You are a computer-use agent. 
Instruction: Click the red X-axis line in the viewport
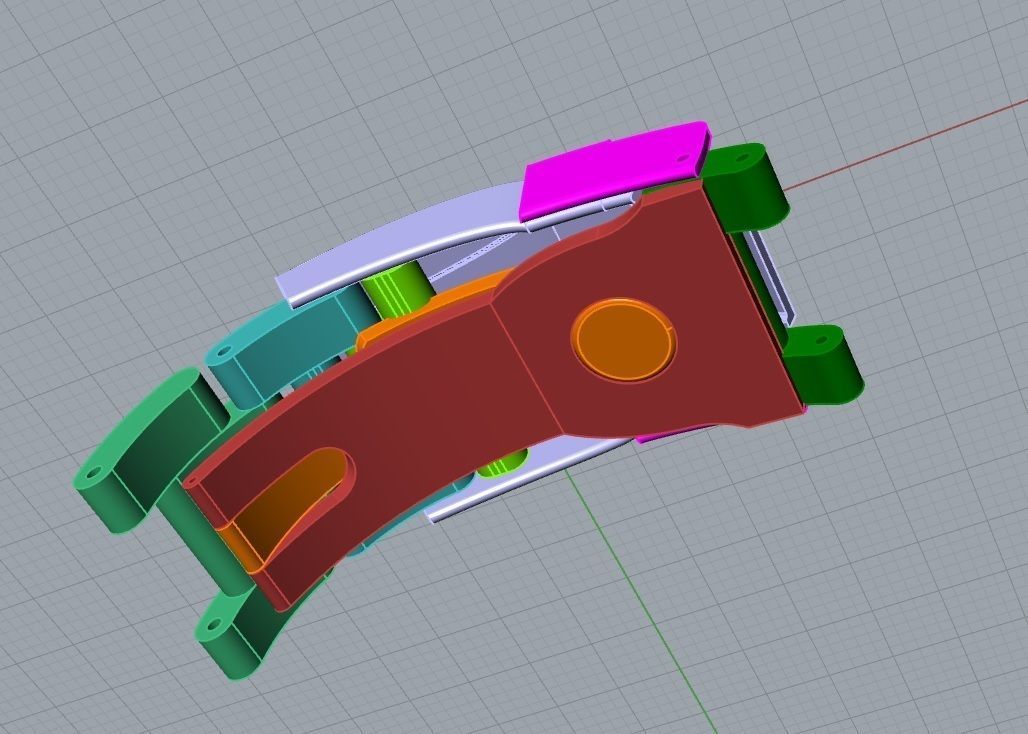(x=908, y=143)
